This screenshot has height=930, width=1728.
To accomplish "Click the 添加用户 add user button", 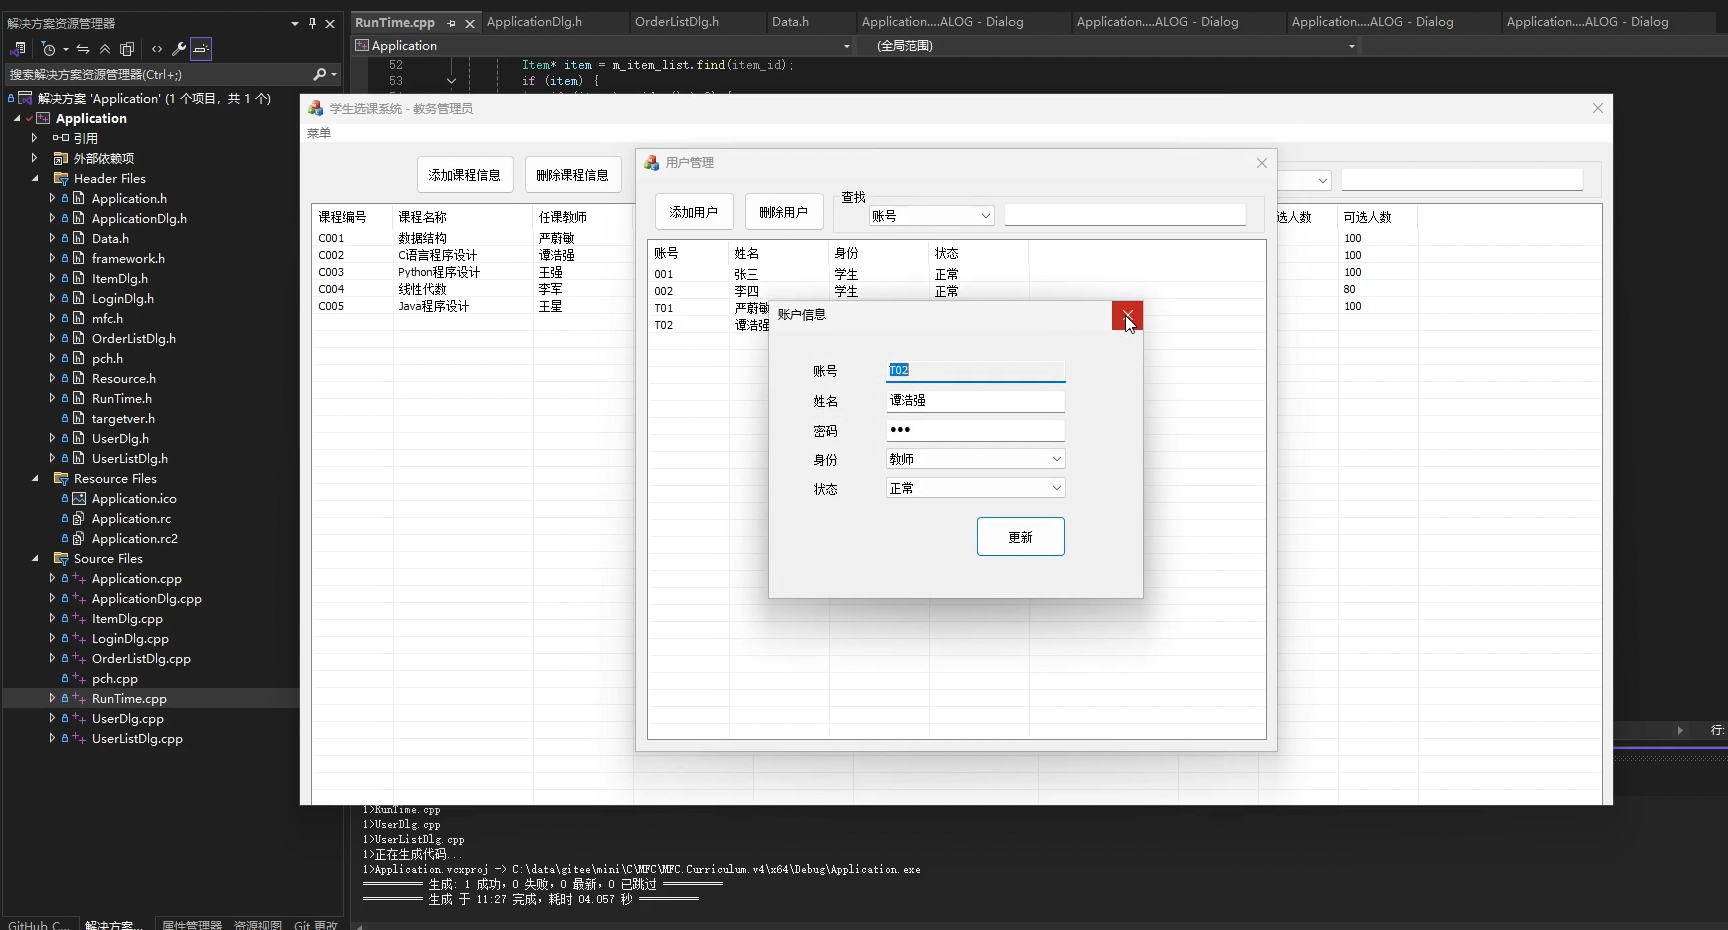I will pos(694,212).
